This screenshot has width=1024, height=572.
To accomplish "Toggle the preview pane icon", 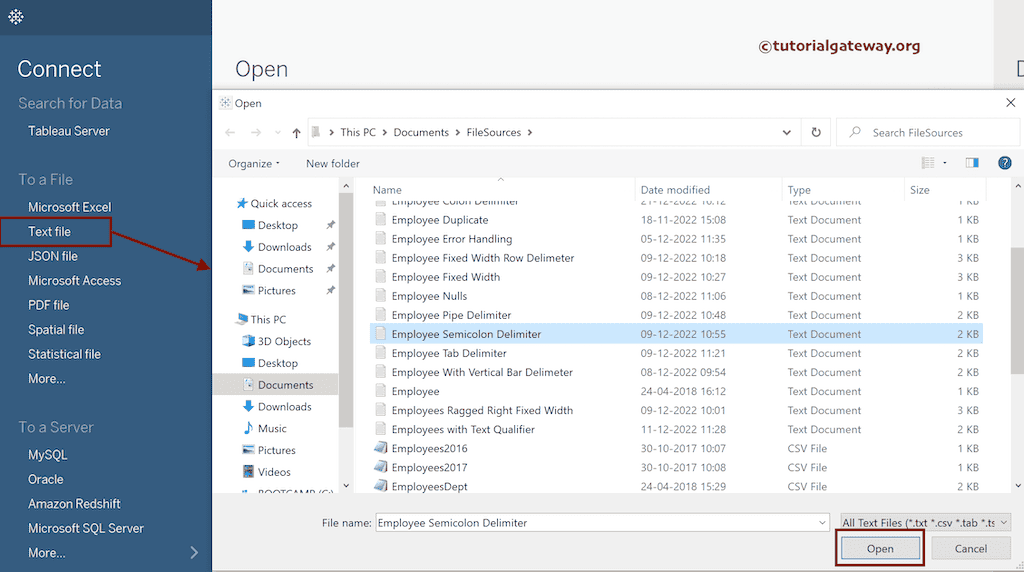I will (x=972, y=163).
